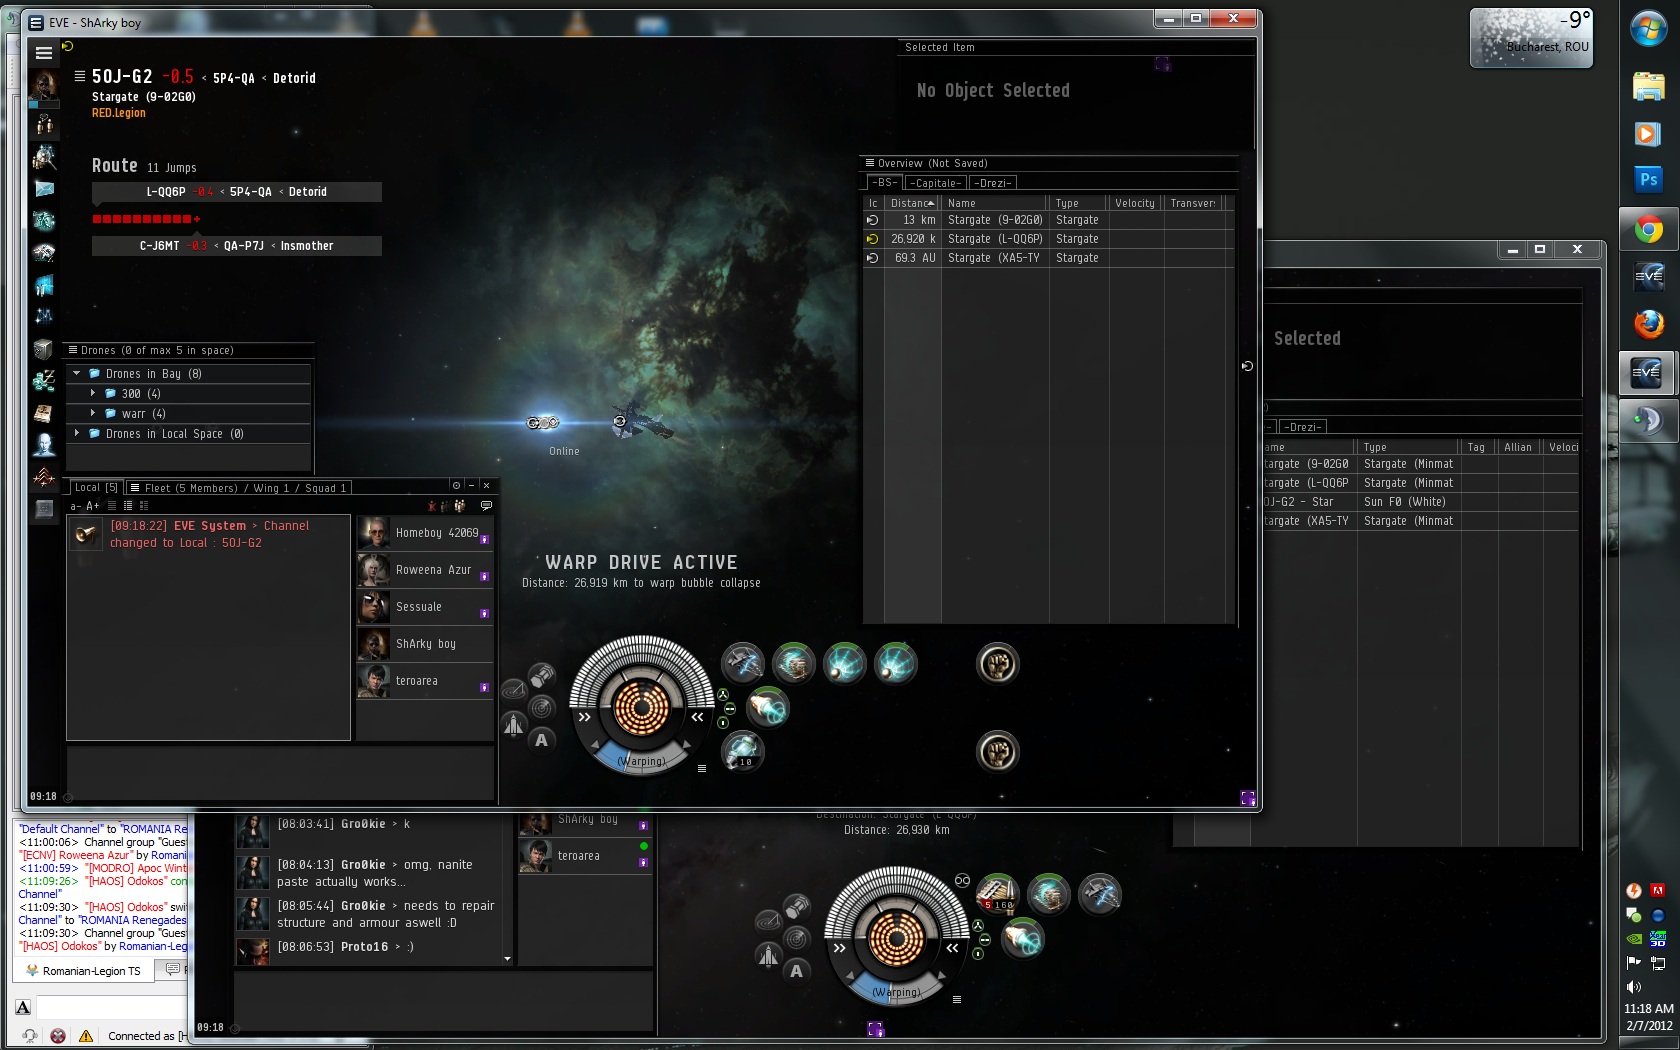
Task: Open Photoshop from the Windows sidebar
Action: click(x=1648, y=180)
